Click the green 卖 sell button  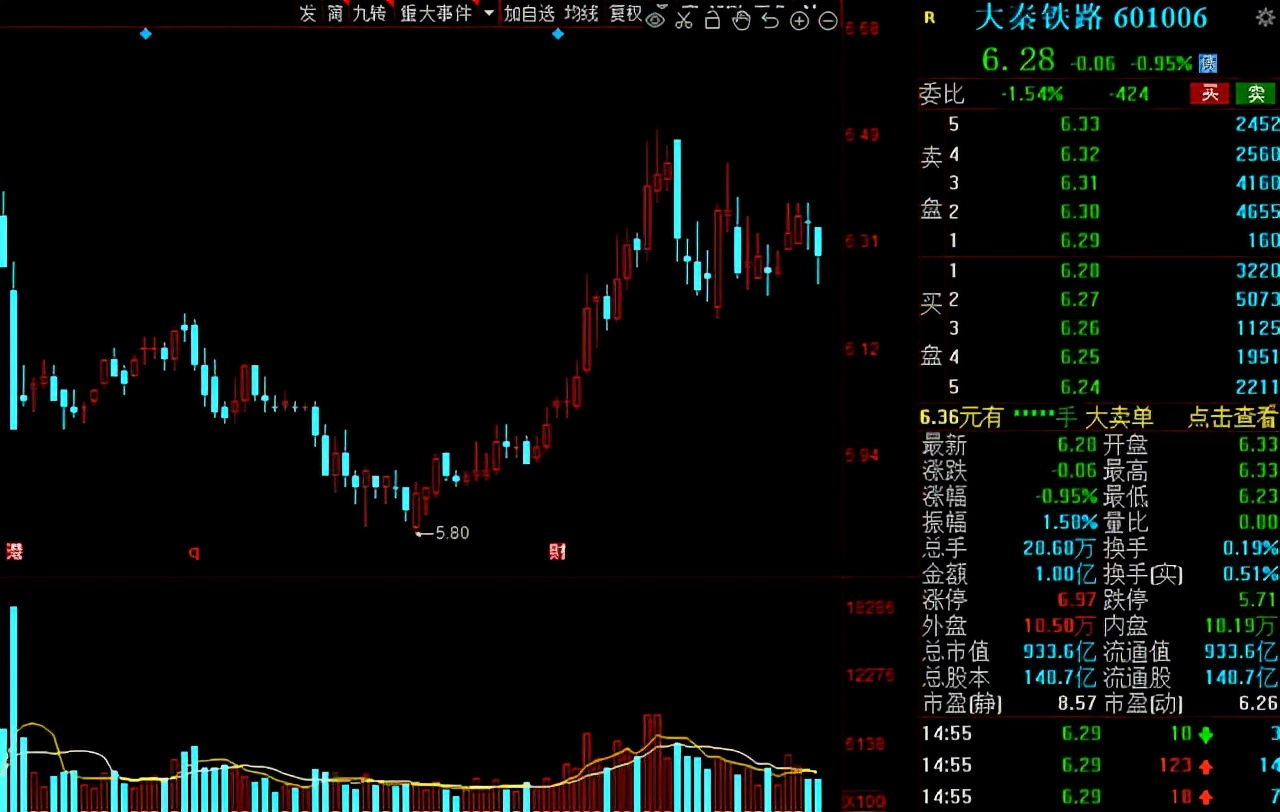pyautogui.click(x=1256, y=94)
